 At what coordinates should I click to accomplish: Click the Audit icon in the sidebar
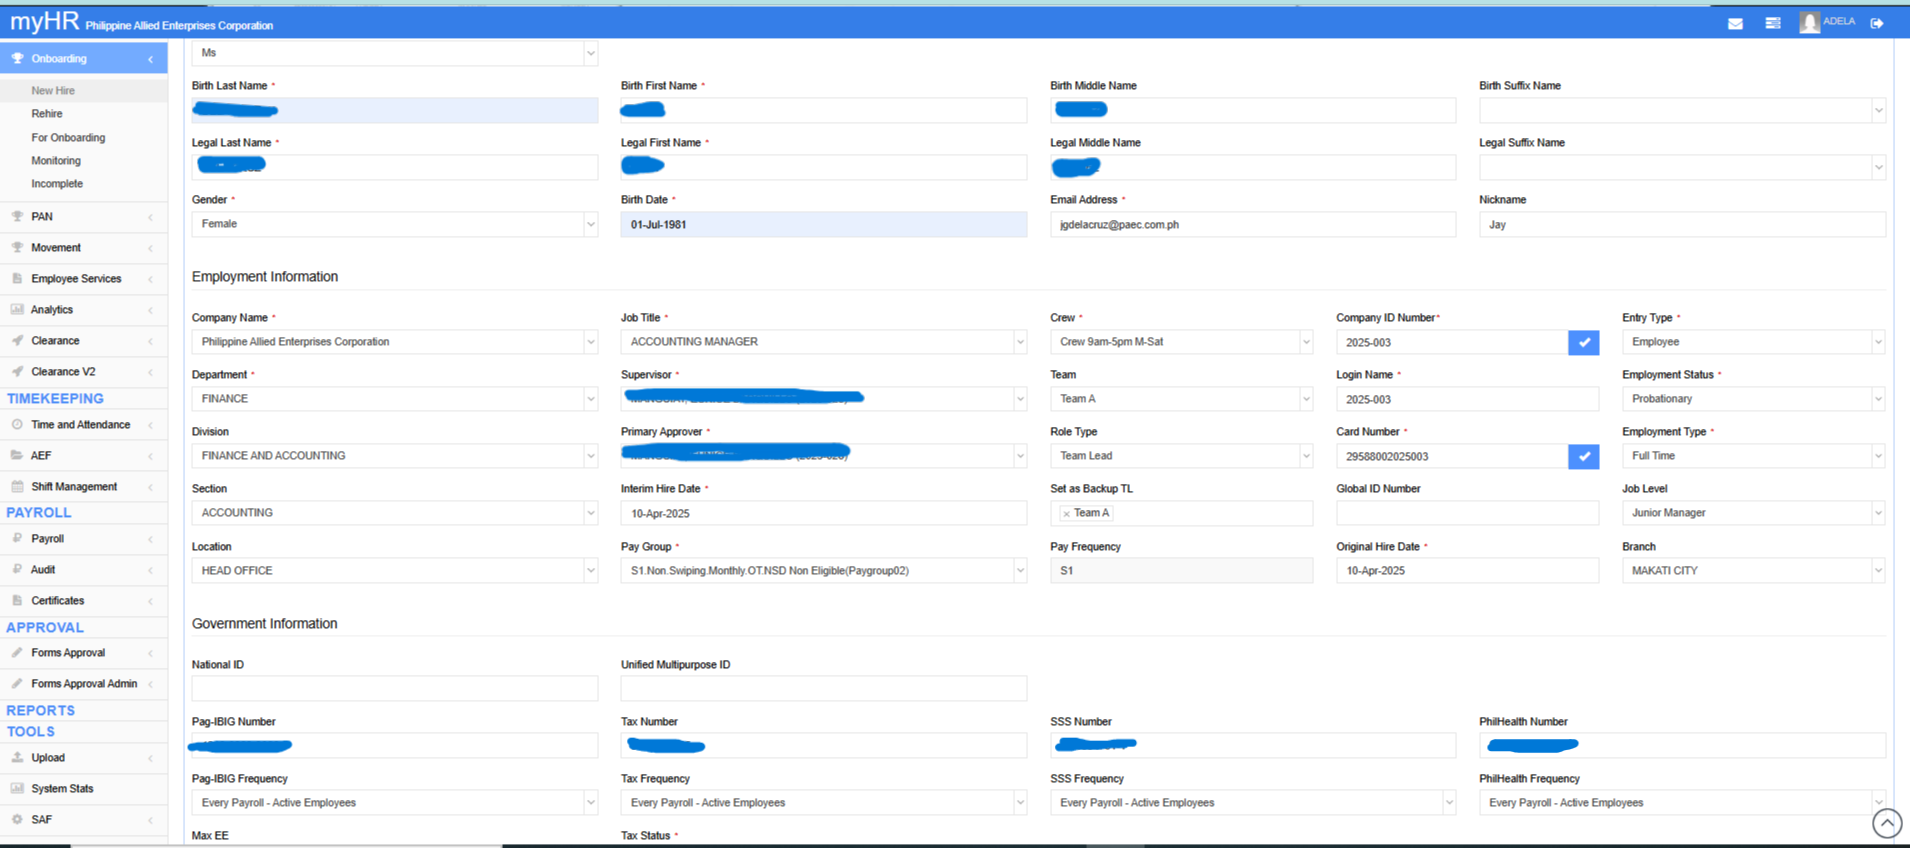coord(17,569)
